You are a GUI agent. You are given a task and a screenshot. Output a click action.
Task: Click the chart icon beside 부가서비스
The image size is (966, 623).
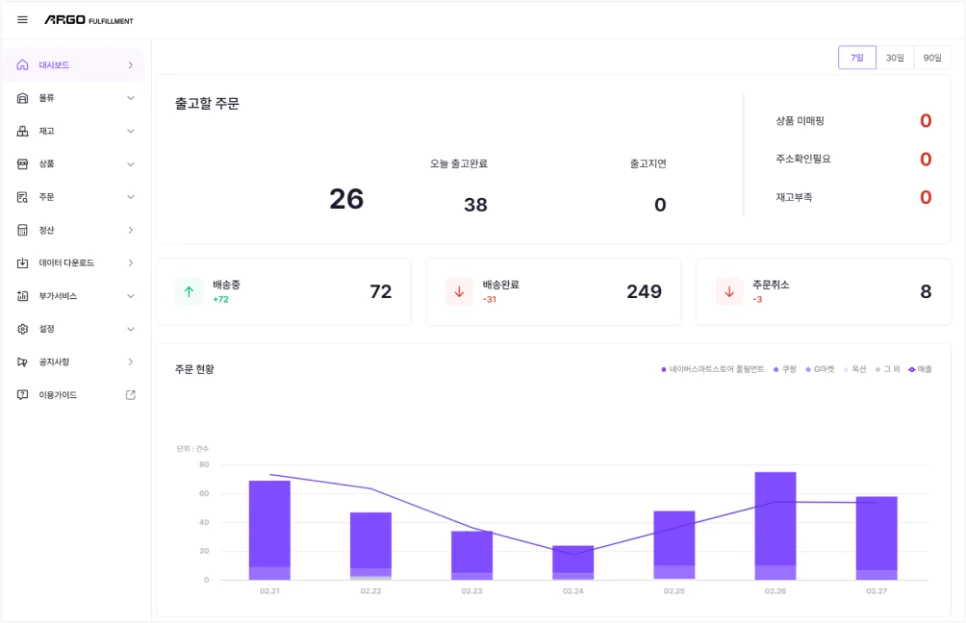click(x=22, y=296)
